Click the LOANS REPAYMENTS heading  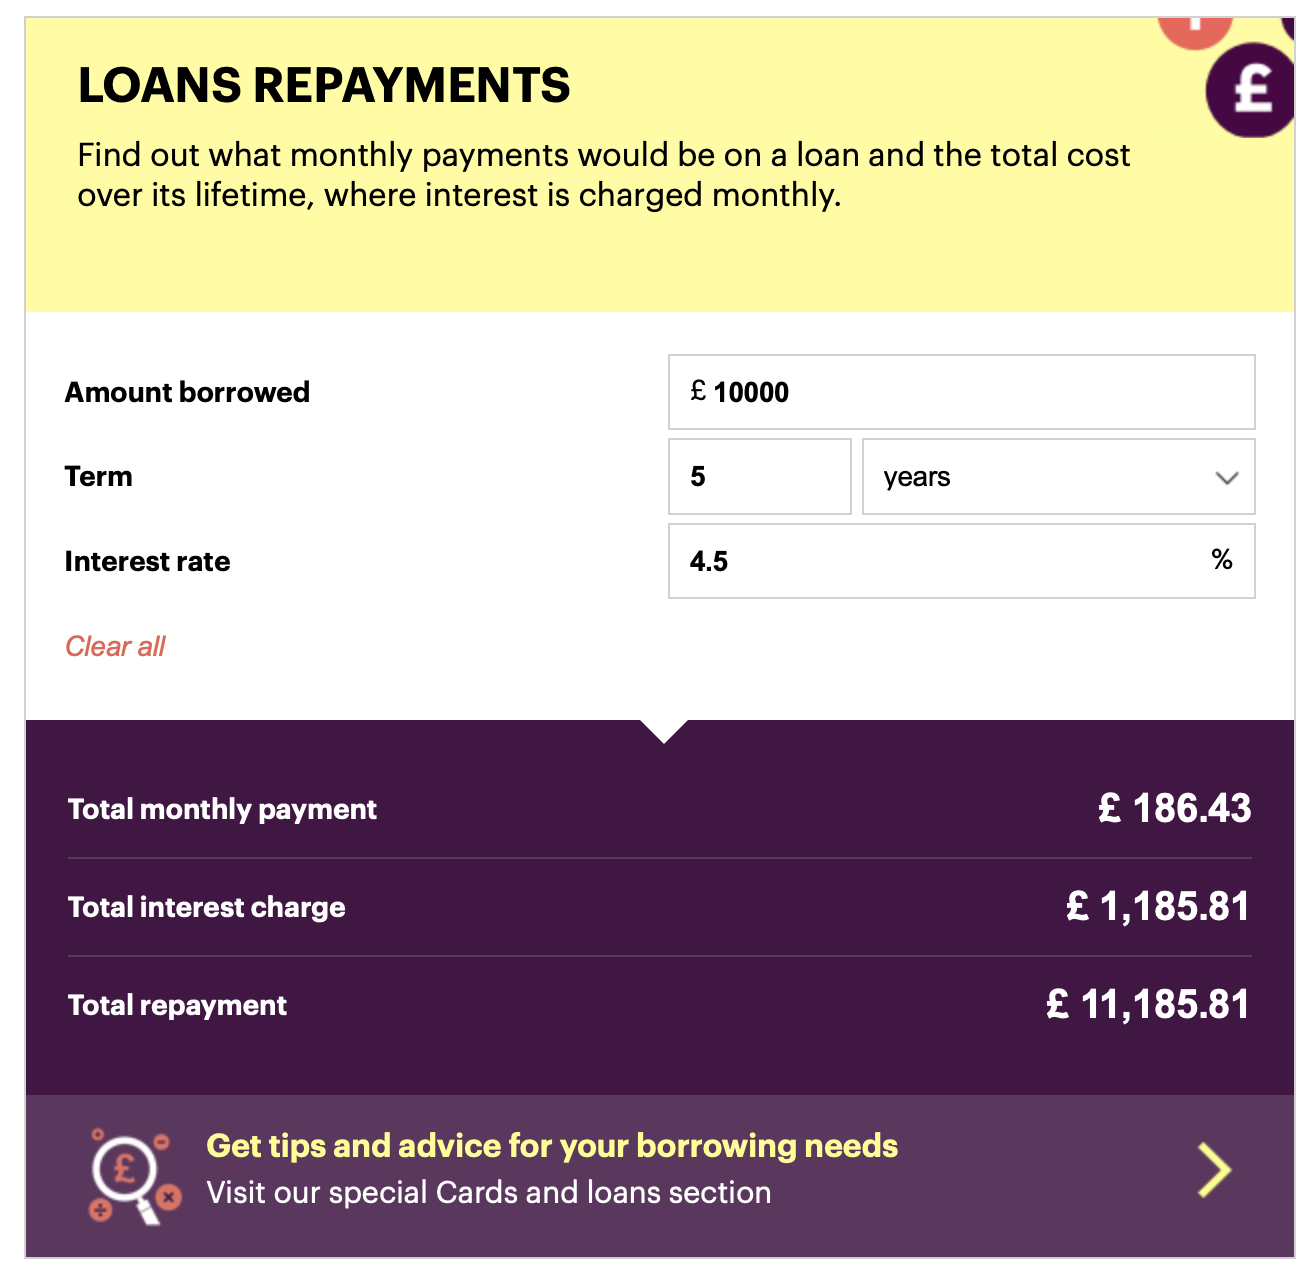(324, 85)
